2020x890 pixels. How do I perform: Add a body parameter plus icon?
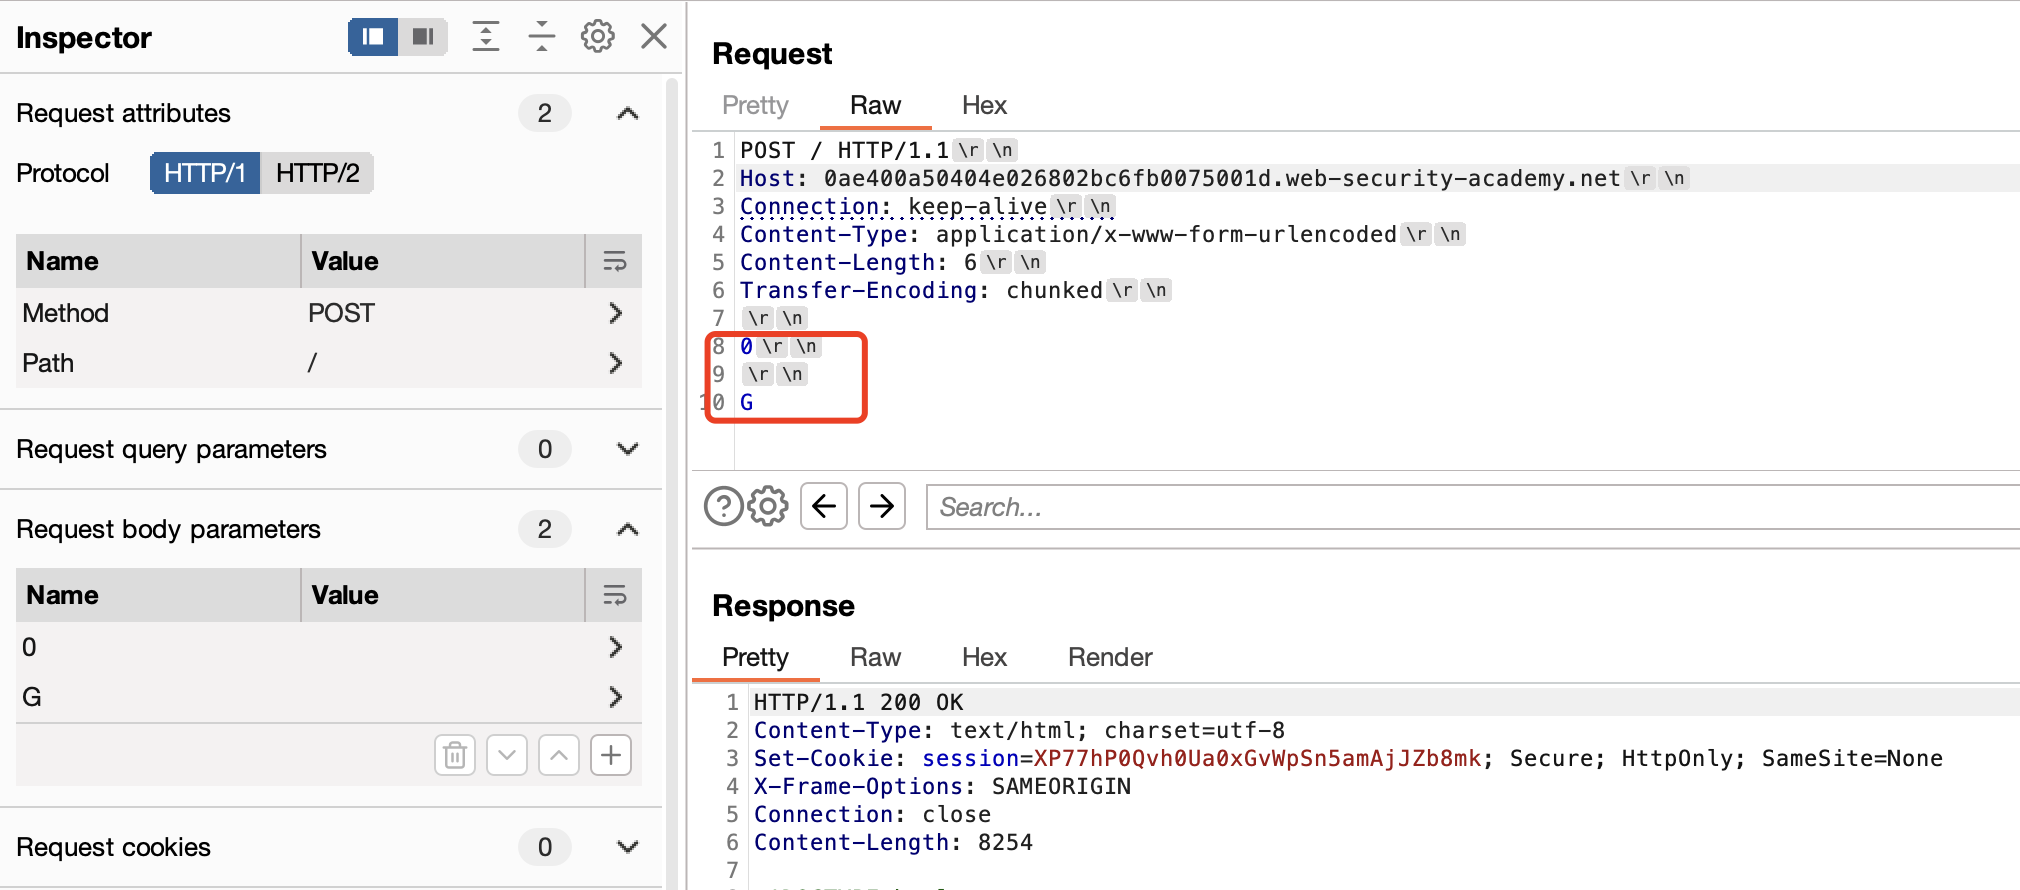click(x=611, y=755)
